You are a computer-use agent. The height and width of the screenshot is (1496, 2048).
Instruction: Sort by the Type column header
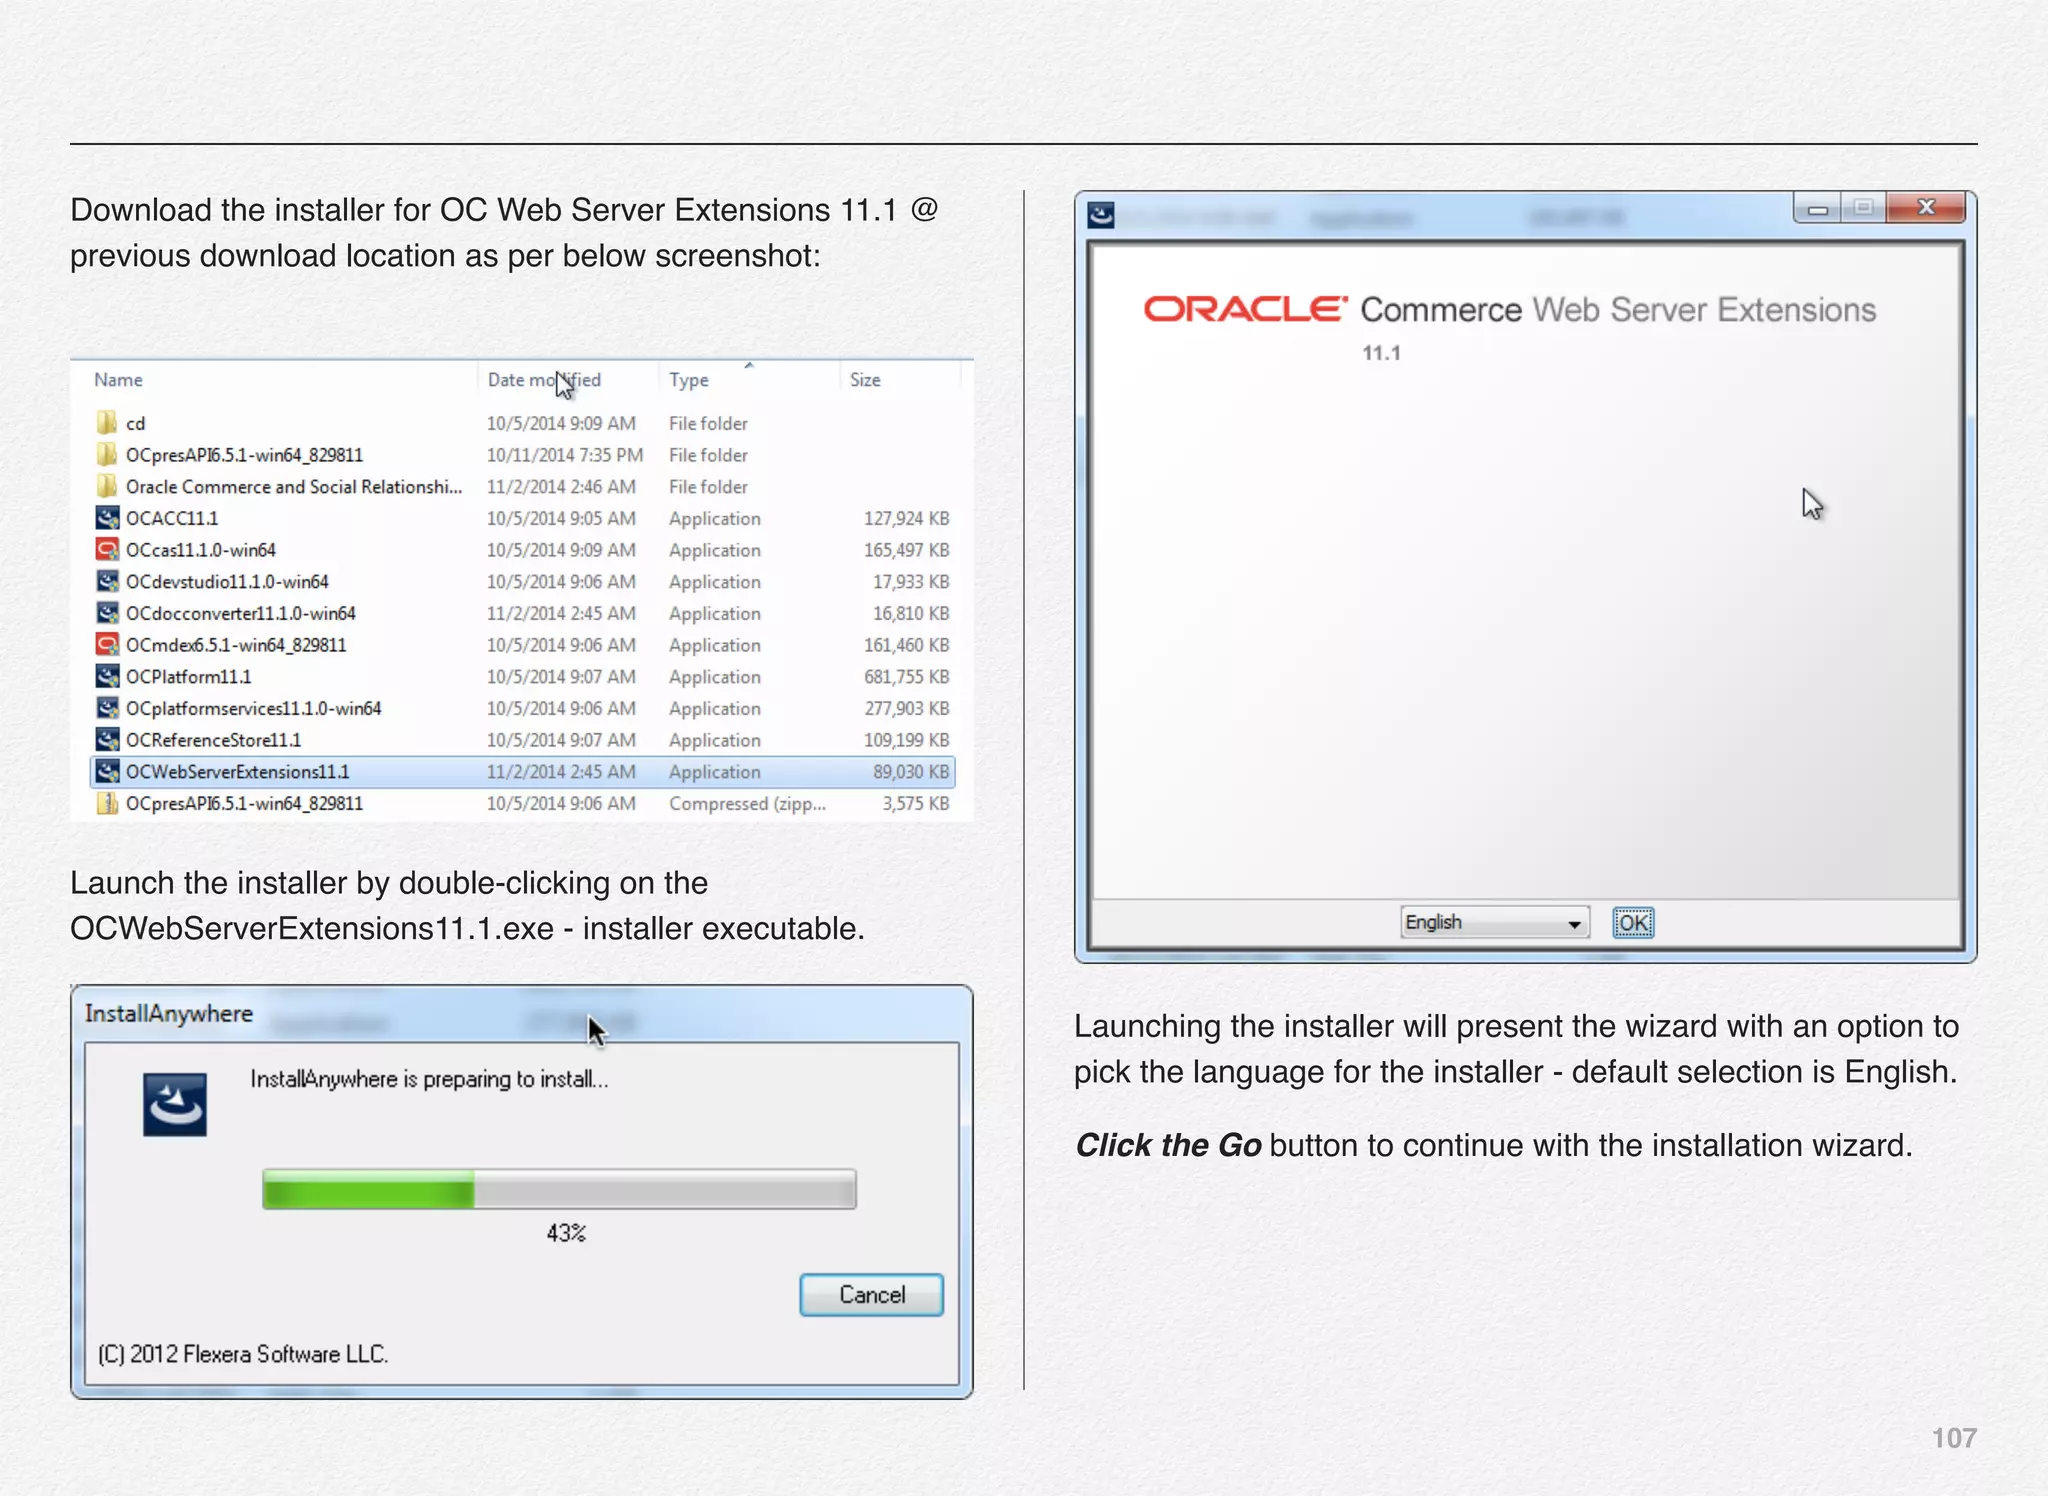(689, 380)
